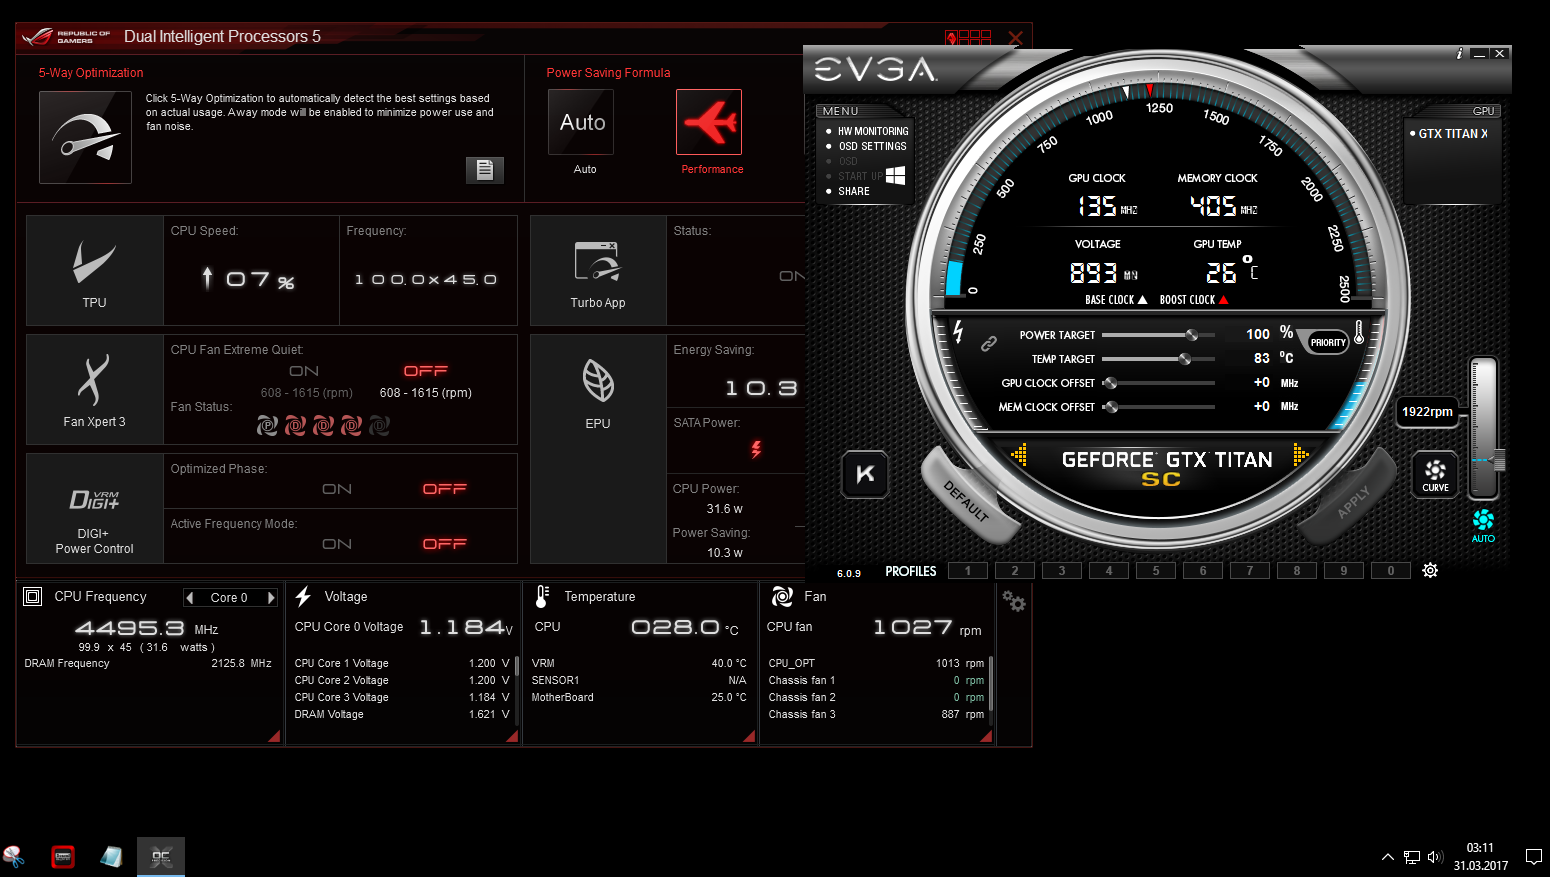
Task: Open DIGI+ Power Control icon
Action: (94, 499)
